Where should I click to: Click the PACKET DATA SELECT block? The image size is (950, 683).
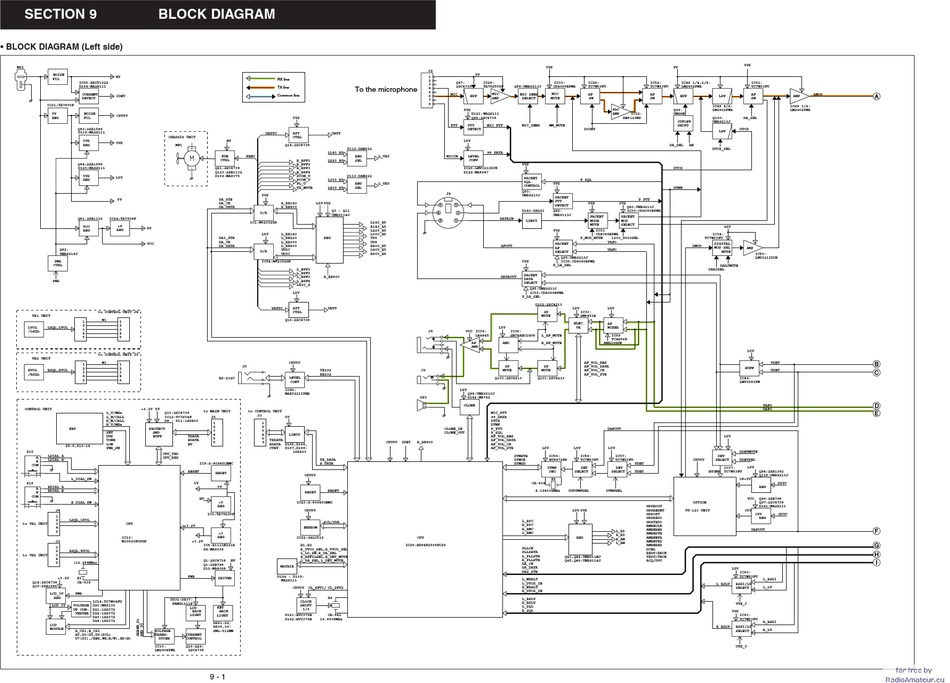click(x=531, y=278)
